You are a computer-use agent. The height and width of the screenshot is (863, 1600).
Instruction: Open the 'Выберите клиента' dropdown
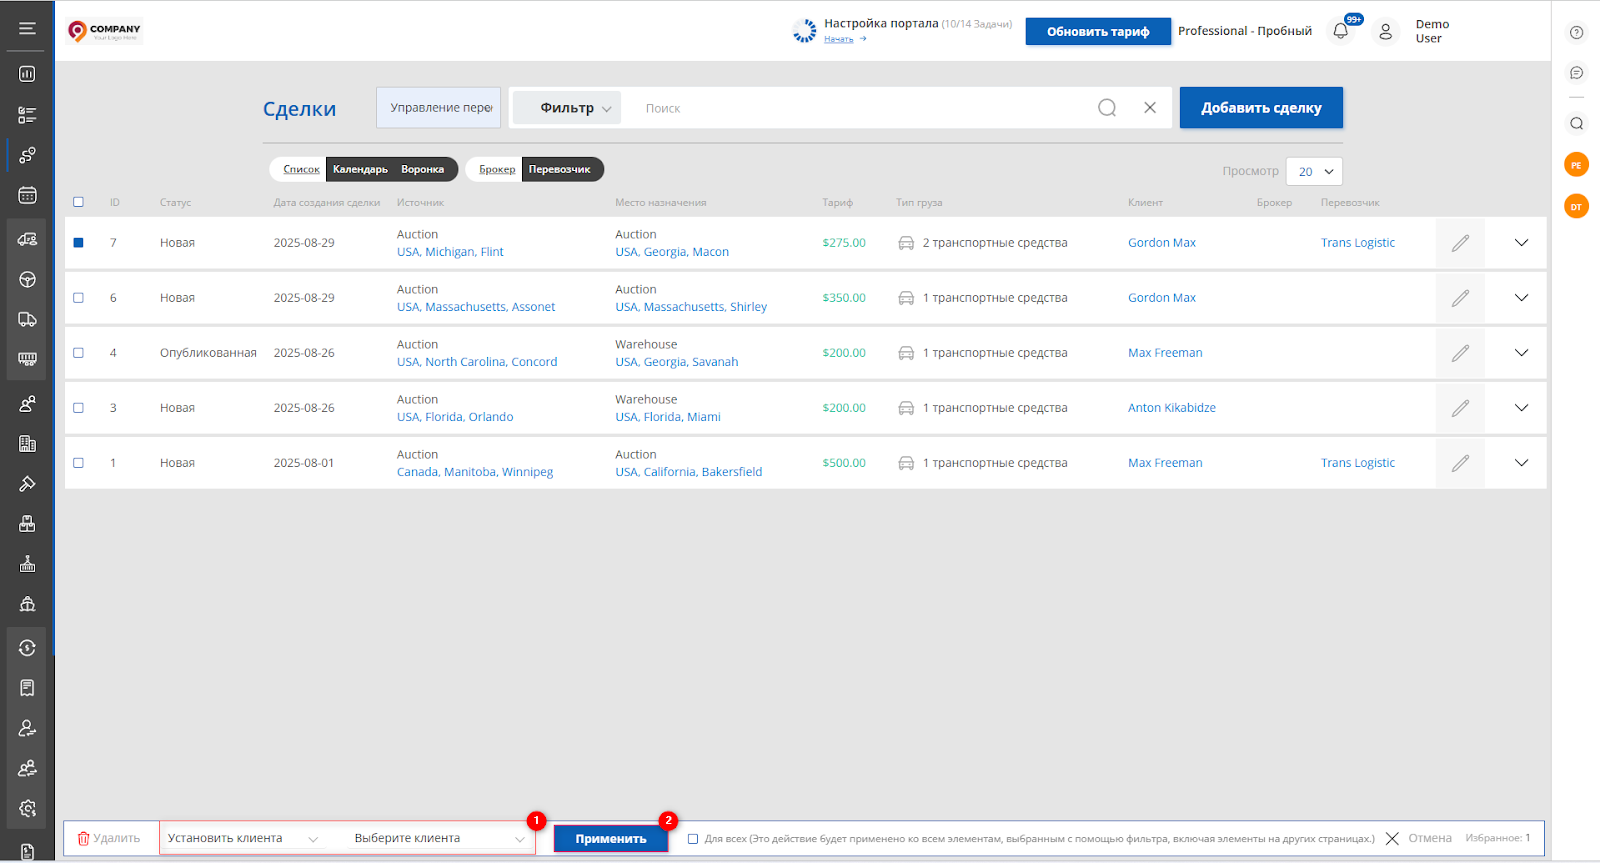tap(438, 839)
